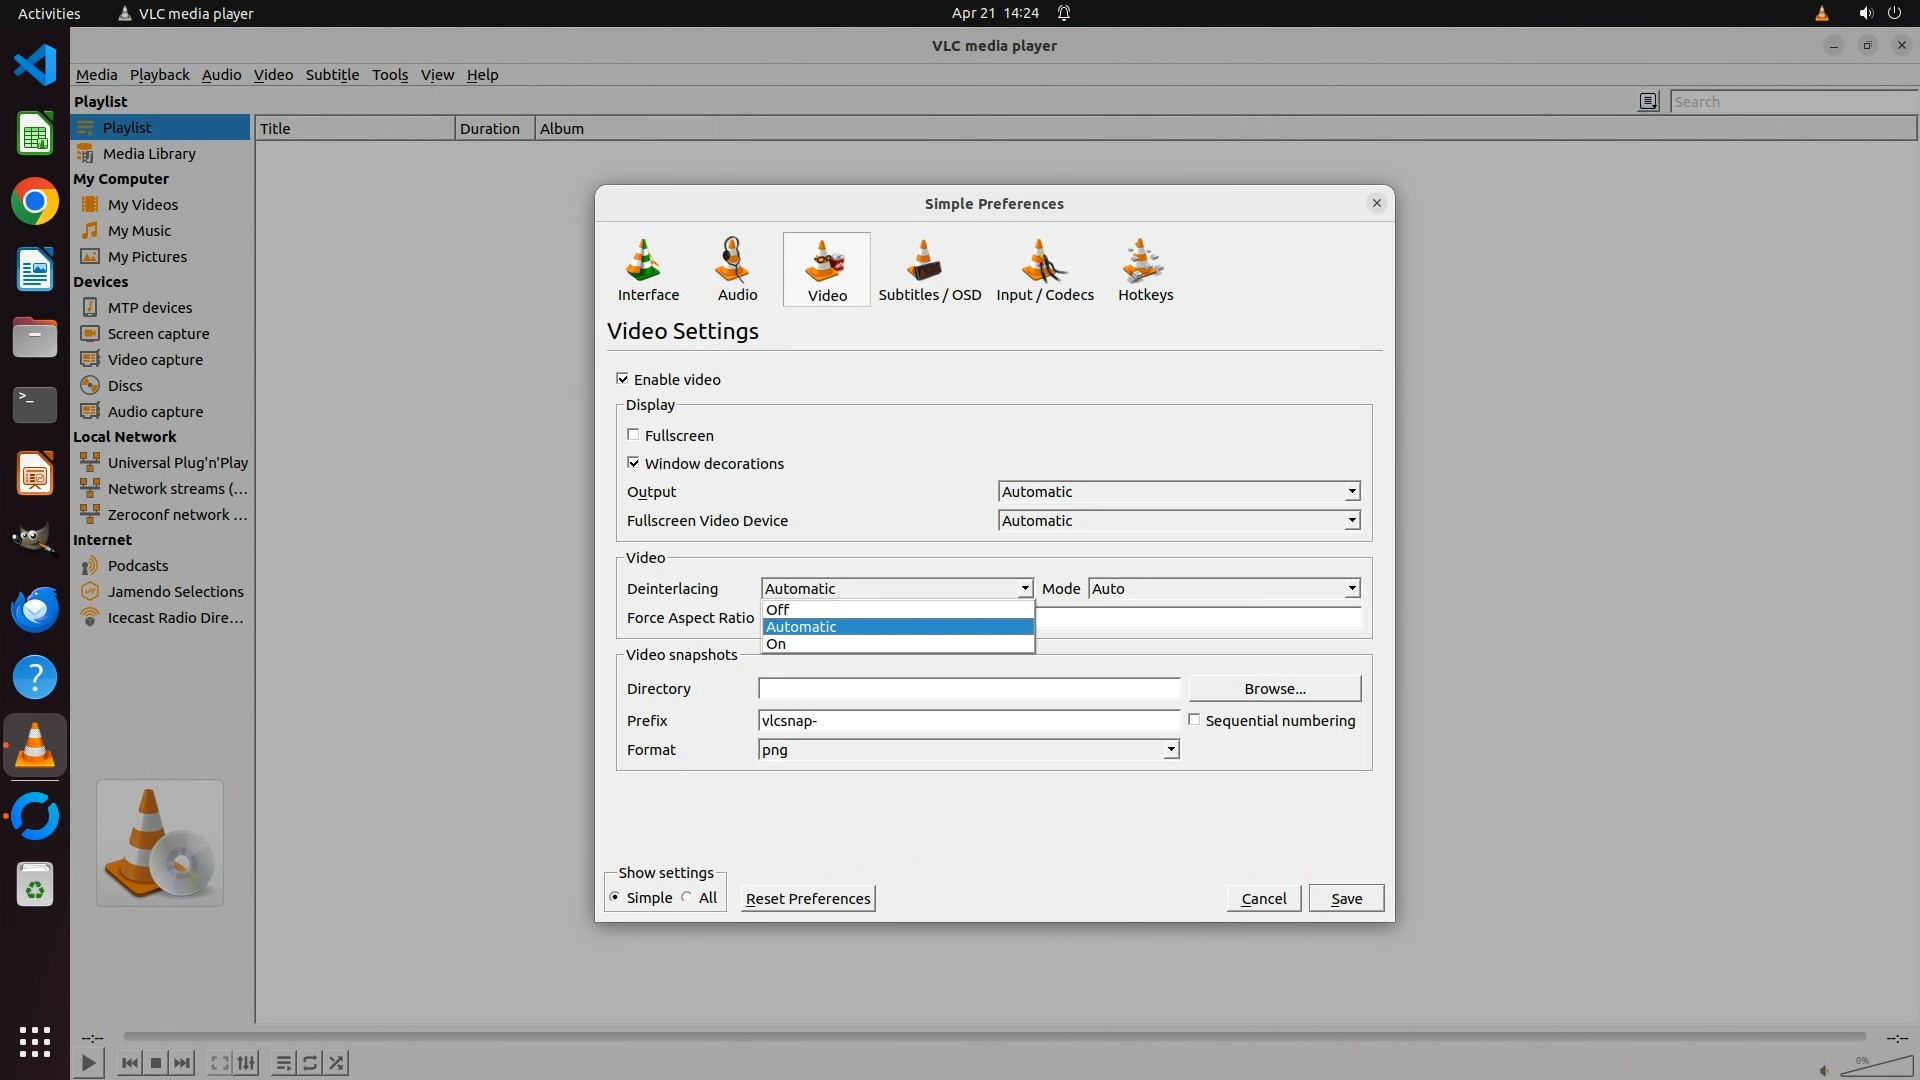Viewport: 1920px width, 1080px height.
Task: Expand the Output dropdown
Action: [1179, 491]
